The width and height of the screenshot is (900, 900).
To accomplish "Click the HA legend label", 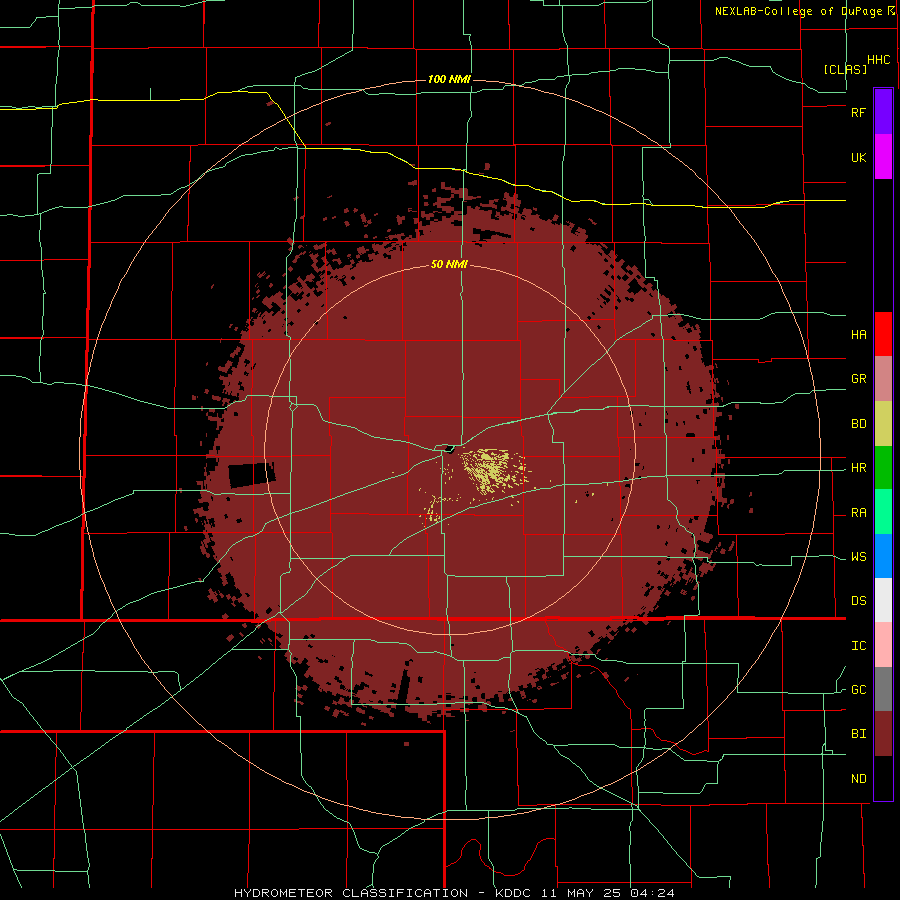I will pos(858,334).
